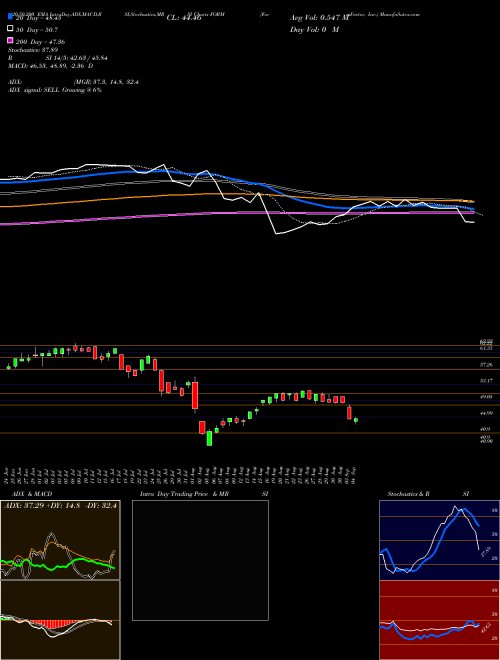Click the white 50 Day legend swatch

[10, 29]
